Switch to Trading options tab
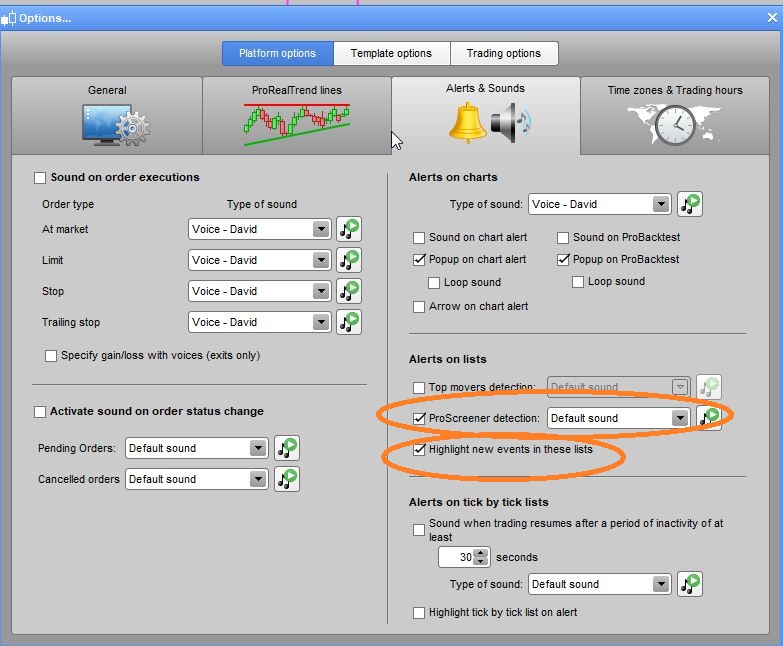The height and width of the screenshot is (646, 783). [x=504, y=53]
